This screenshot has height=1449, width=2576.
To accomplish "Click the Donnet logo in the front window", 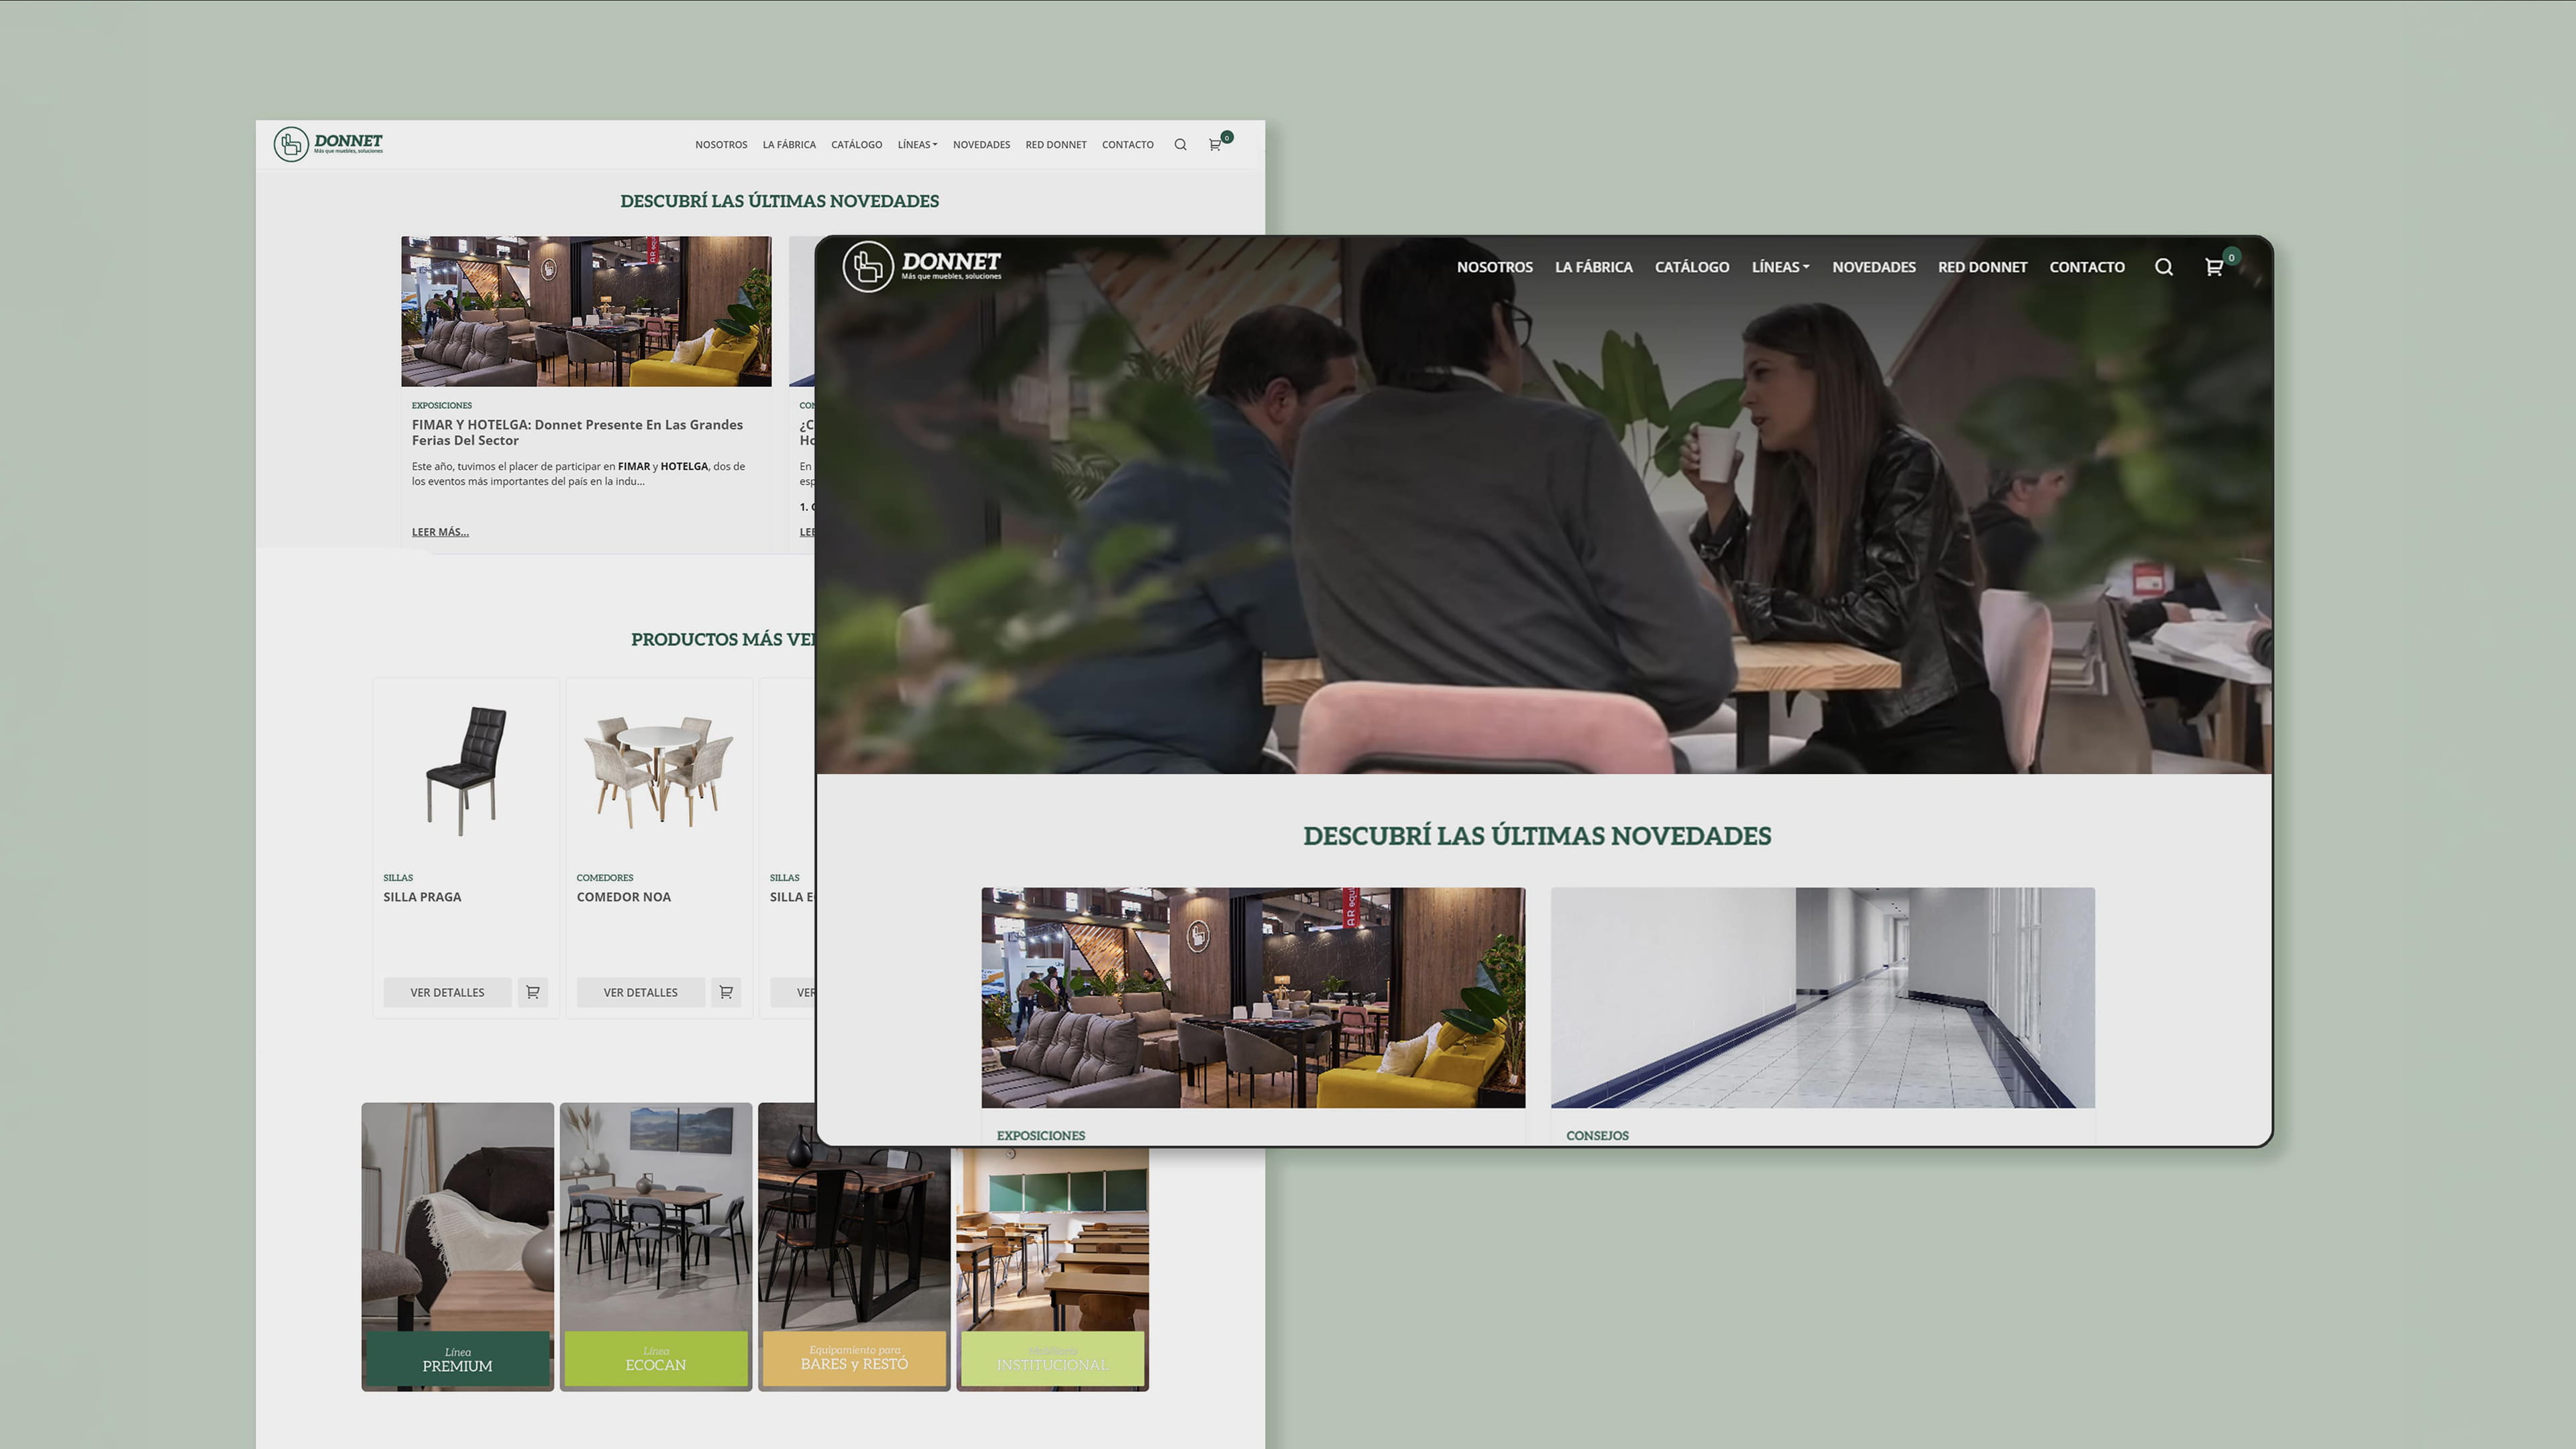I will (x=921, y=266).
